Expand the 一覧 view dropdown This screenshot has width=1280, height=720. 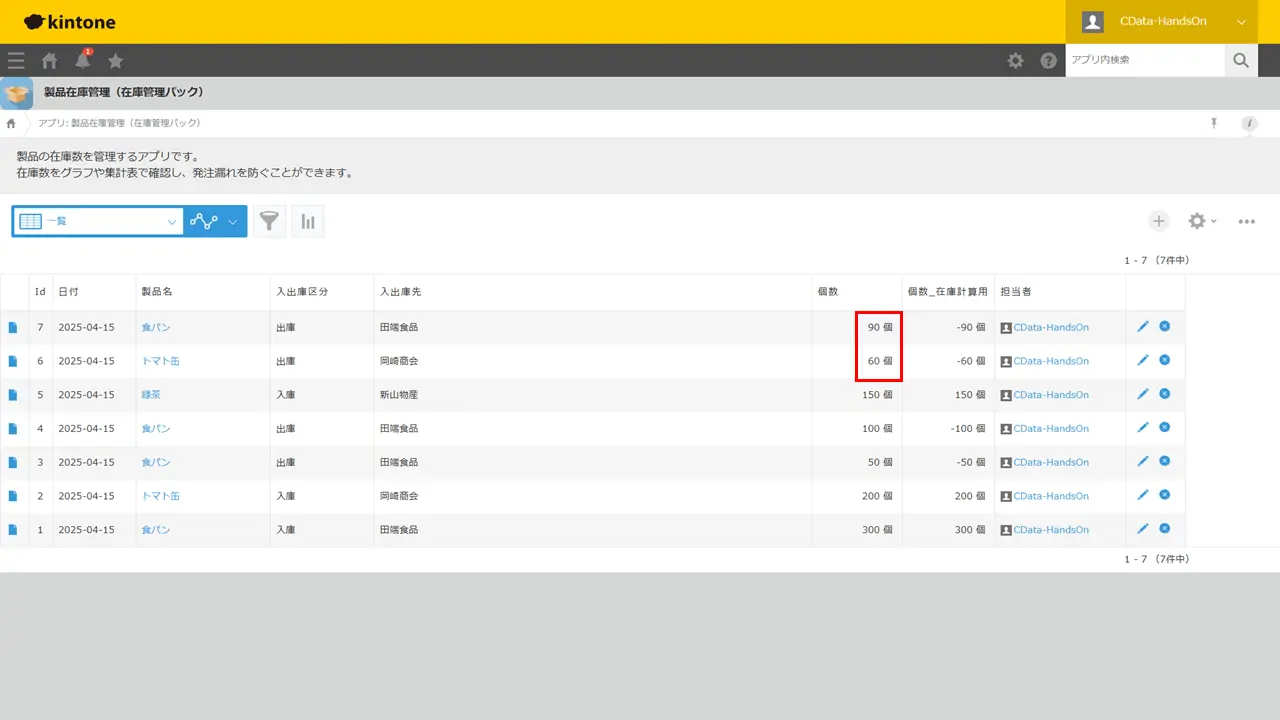click(x=98, y=222)
